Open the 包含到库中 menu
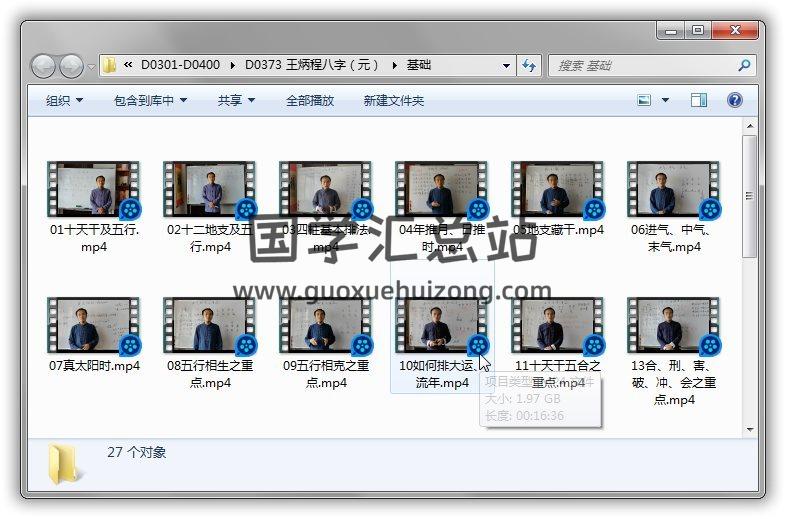 point(150,100)
